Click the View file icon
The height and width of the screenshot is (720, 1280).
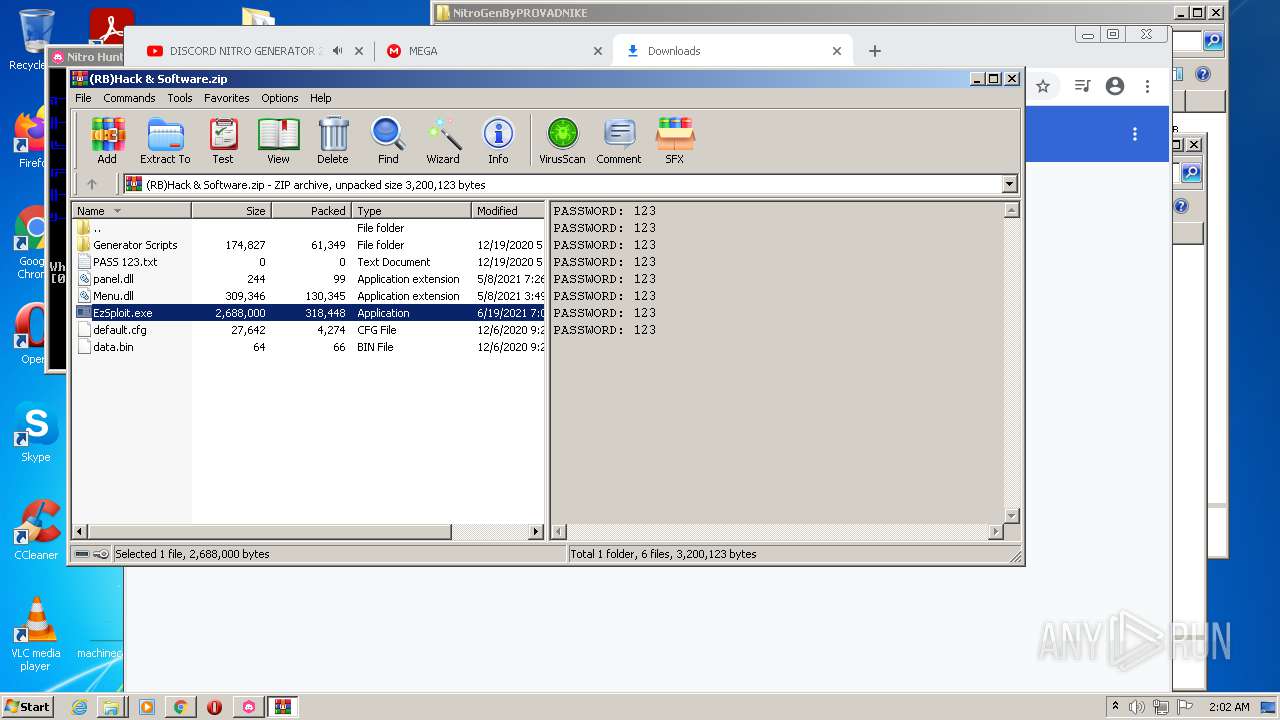[x=278, y=140]
